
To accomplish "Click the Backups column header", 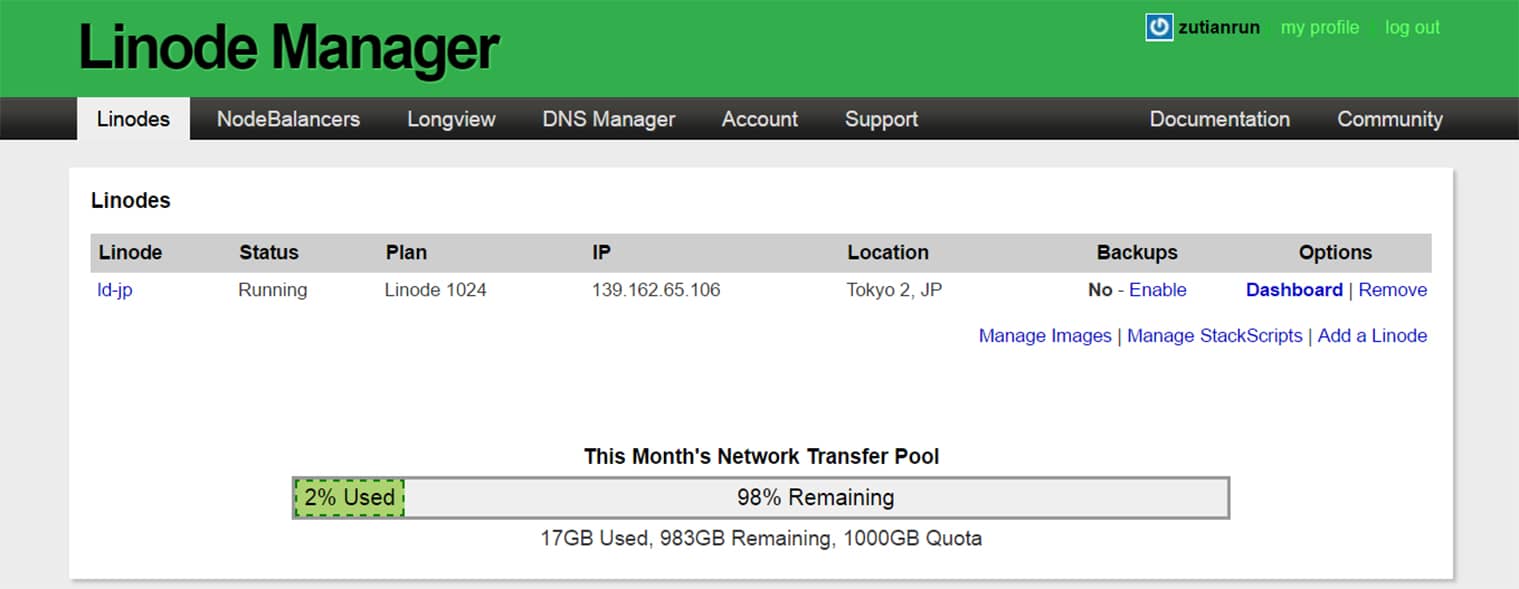I will [x=1137, y=253].
